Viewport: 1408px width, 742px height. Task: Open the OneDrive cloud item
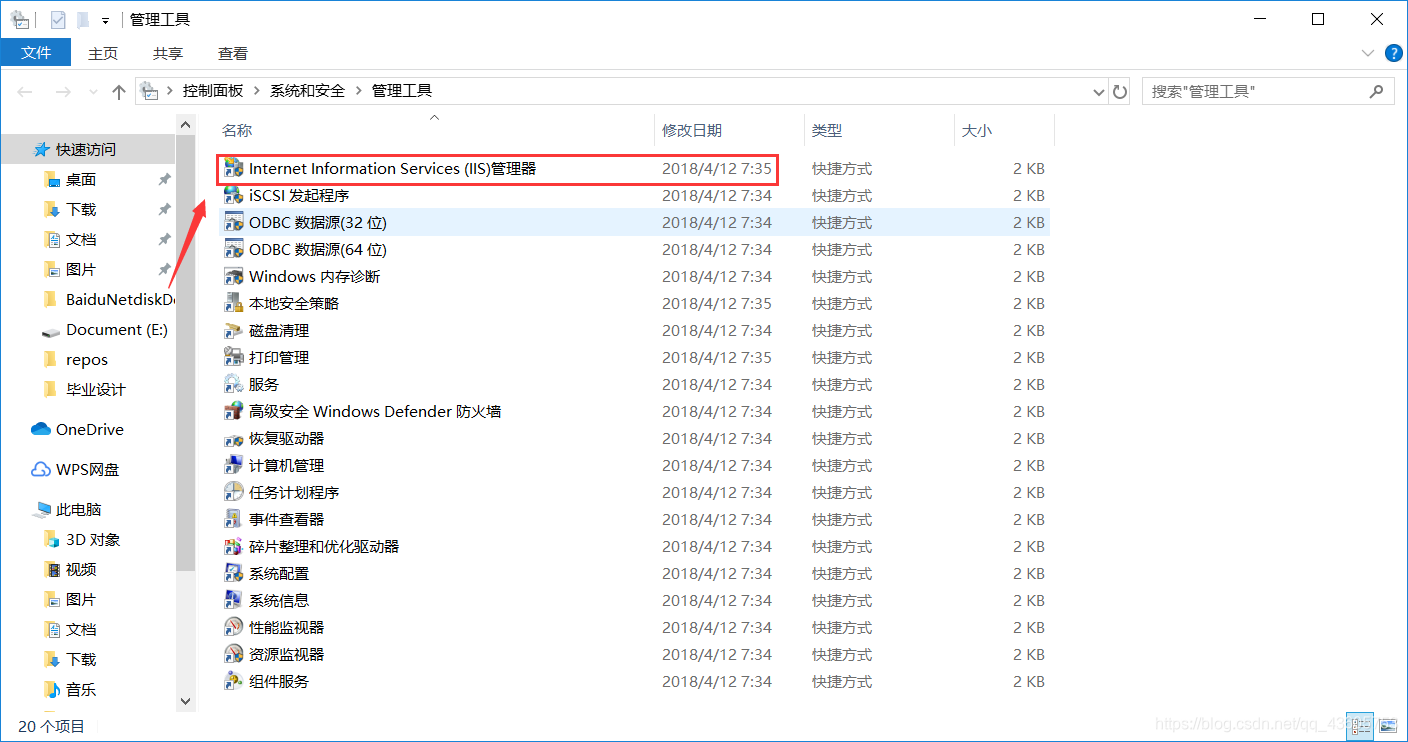[x=78, y=429]
